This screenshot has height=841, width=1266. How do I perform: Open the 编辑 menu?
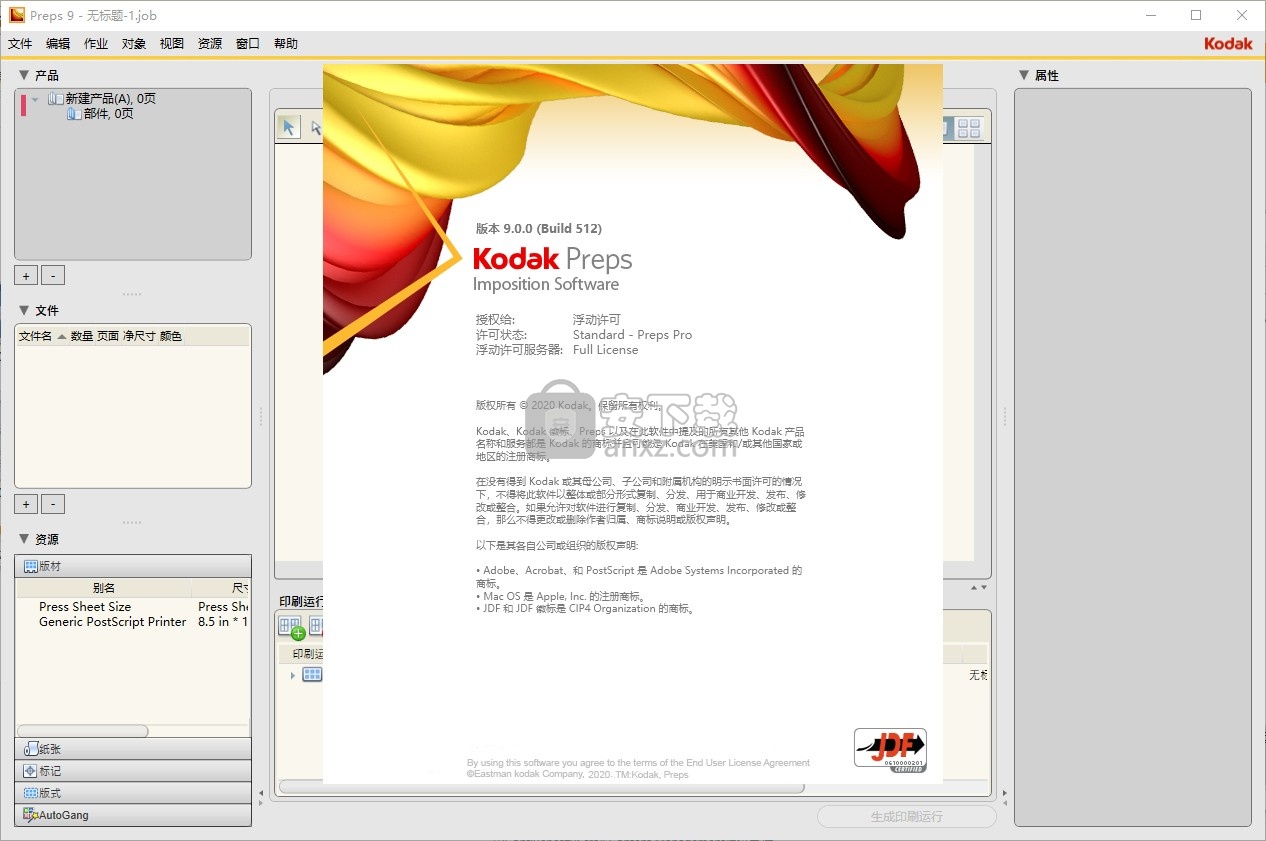[58, 44]
